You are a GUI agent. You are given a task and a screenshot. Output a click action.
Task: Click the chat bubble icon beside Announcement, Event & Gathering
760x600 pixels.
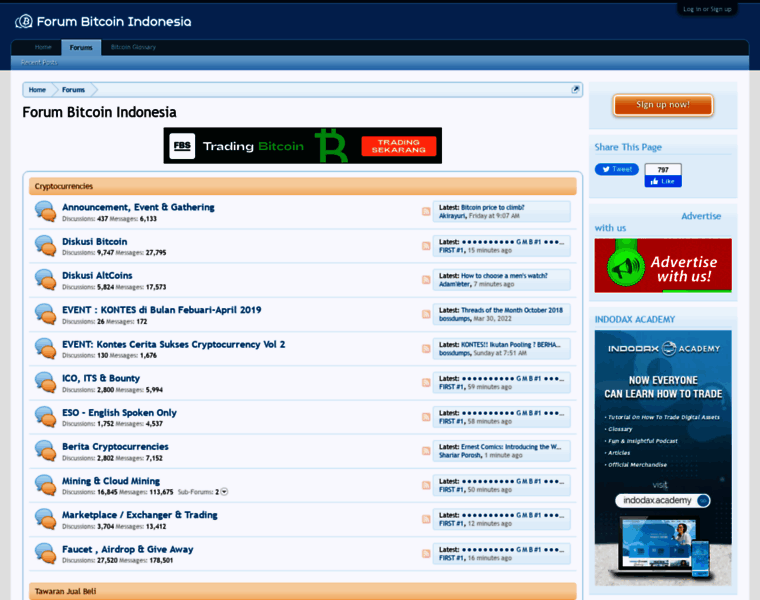(x=46, y=211)
